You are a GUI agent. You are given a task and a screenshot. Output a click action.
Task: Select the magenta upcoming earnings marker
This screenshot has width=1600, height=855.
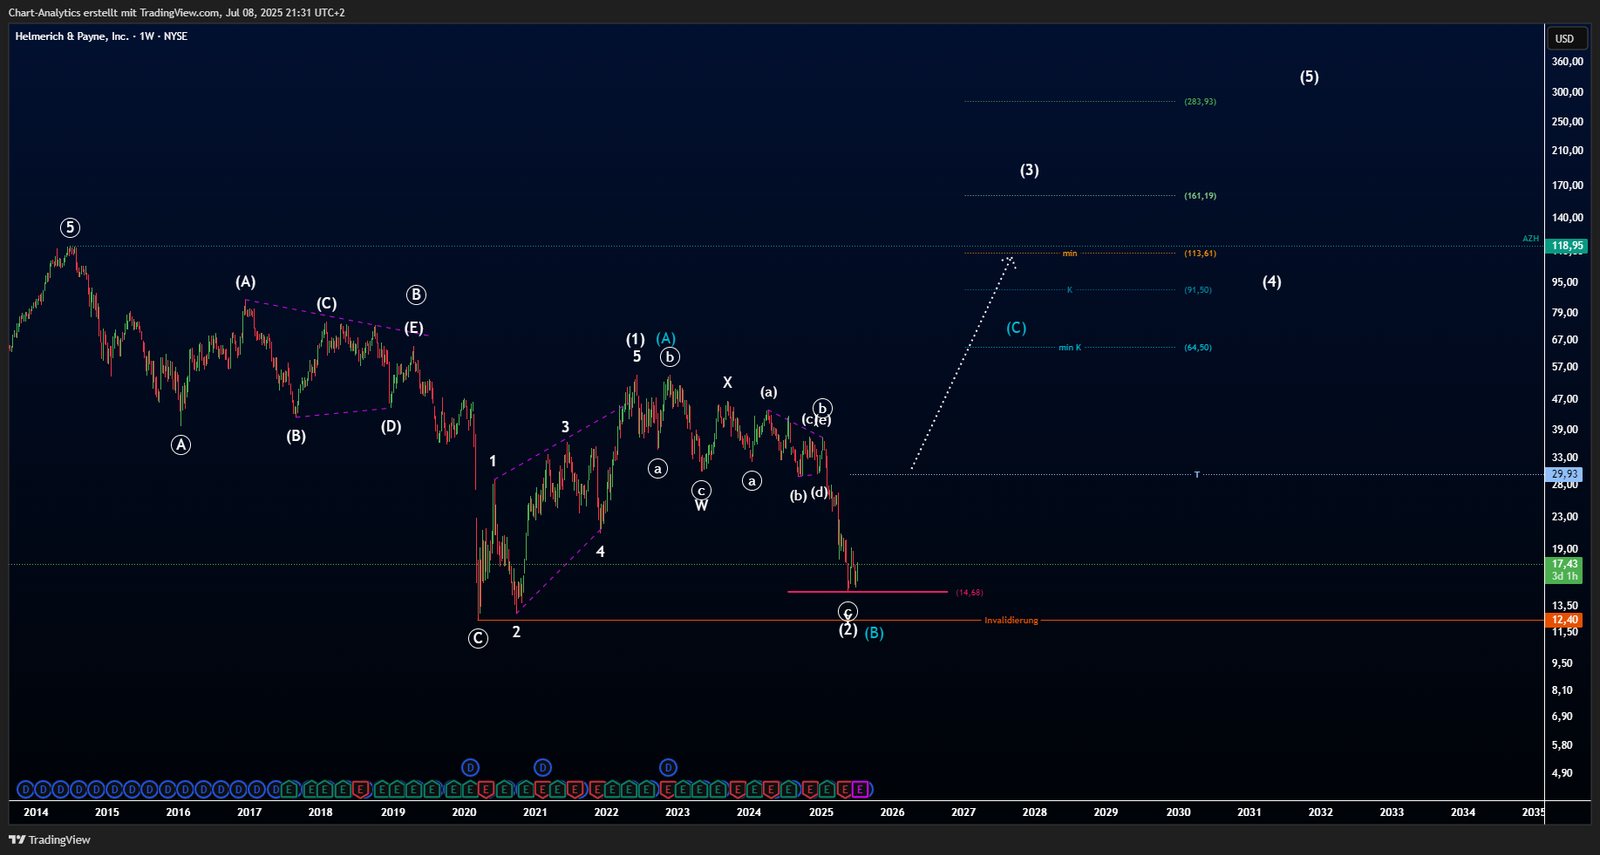861,790
